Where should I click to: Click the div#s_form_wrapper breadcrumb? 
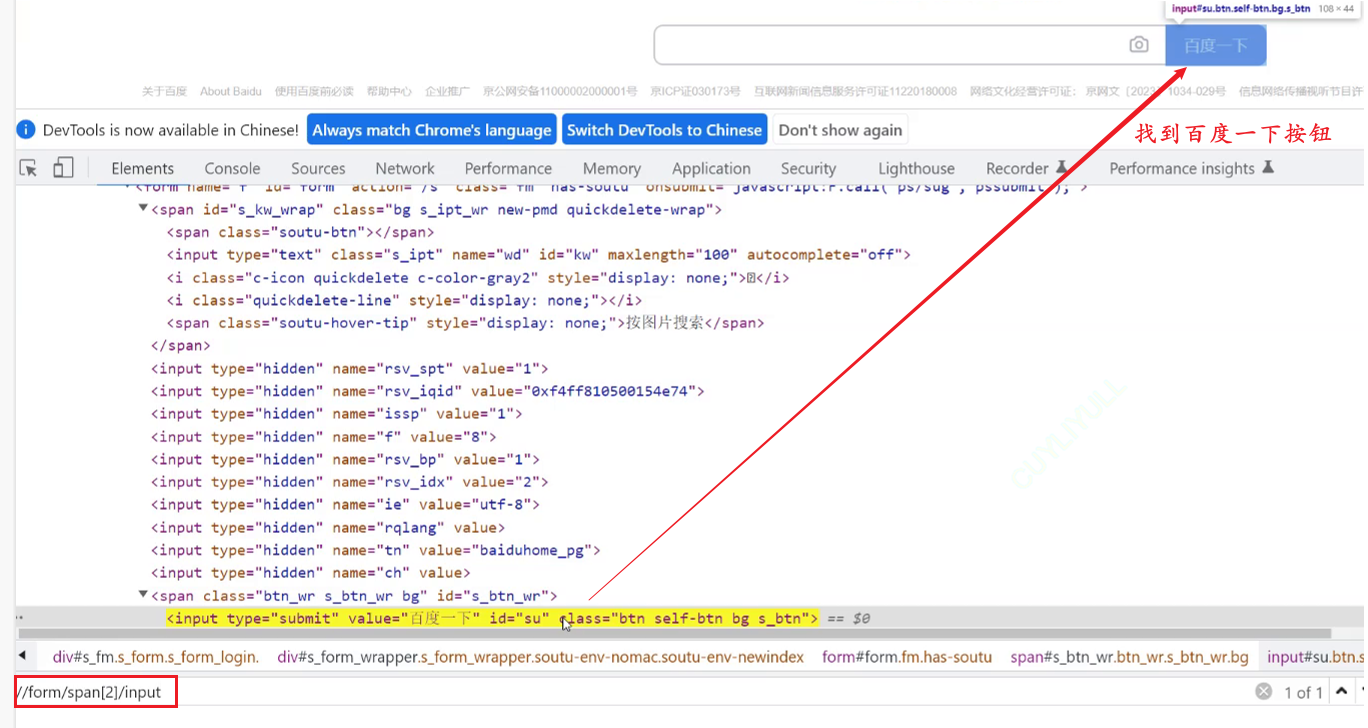[540, 657]
